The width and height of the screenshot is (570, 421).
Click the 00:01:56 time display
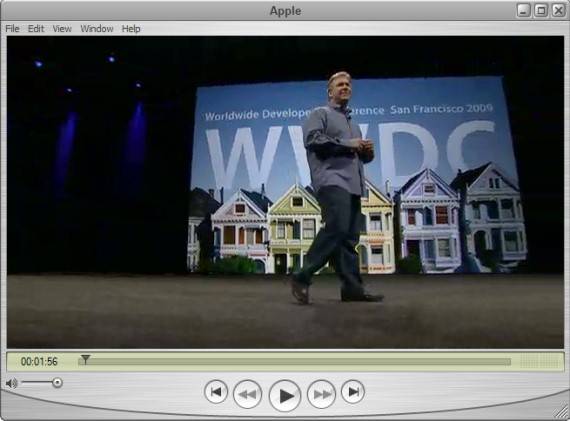pyautogui.click(x=39, y=361)
